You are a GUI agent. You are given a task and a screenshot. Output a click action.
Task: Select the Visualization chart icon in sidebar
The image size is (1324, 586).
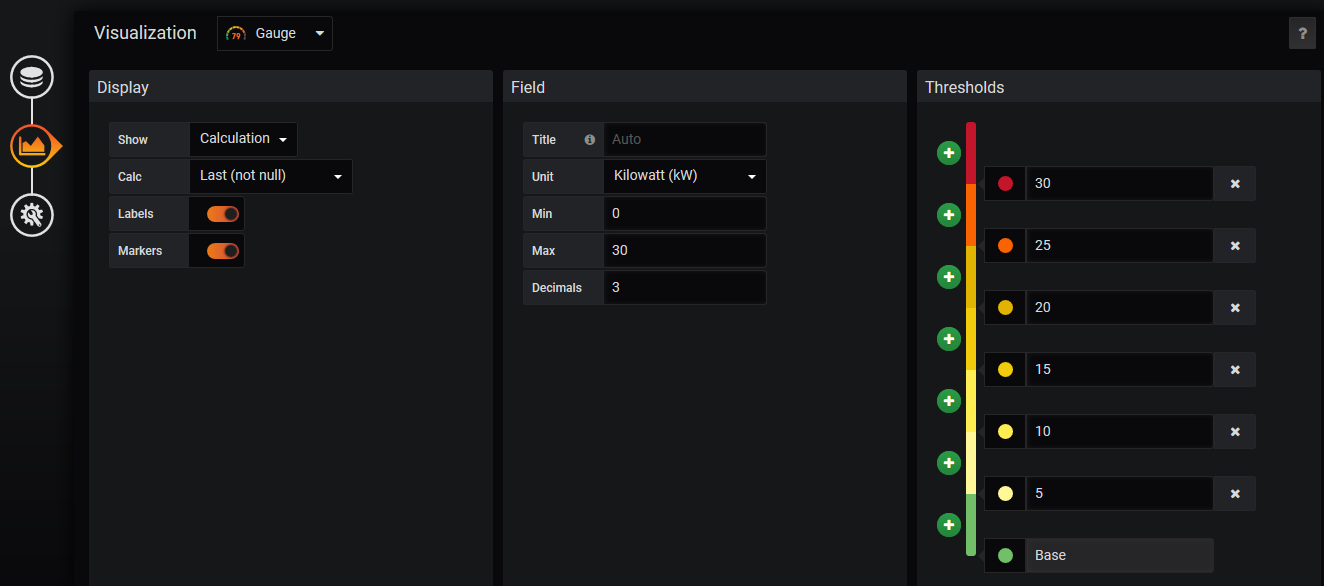(32, 146)
